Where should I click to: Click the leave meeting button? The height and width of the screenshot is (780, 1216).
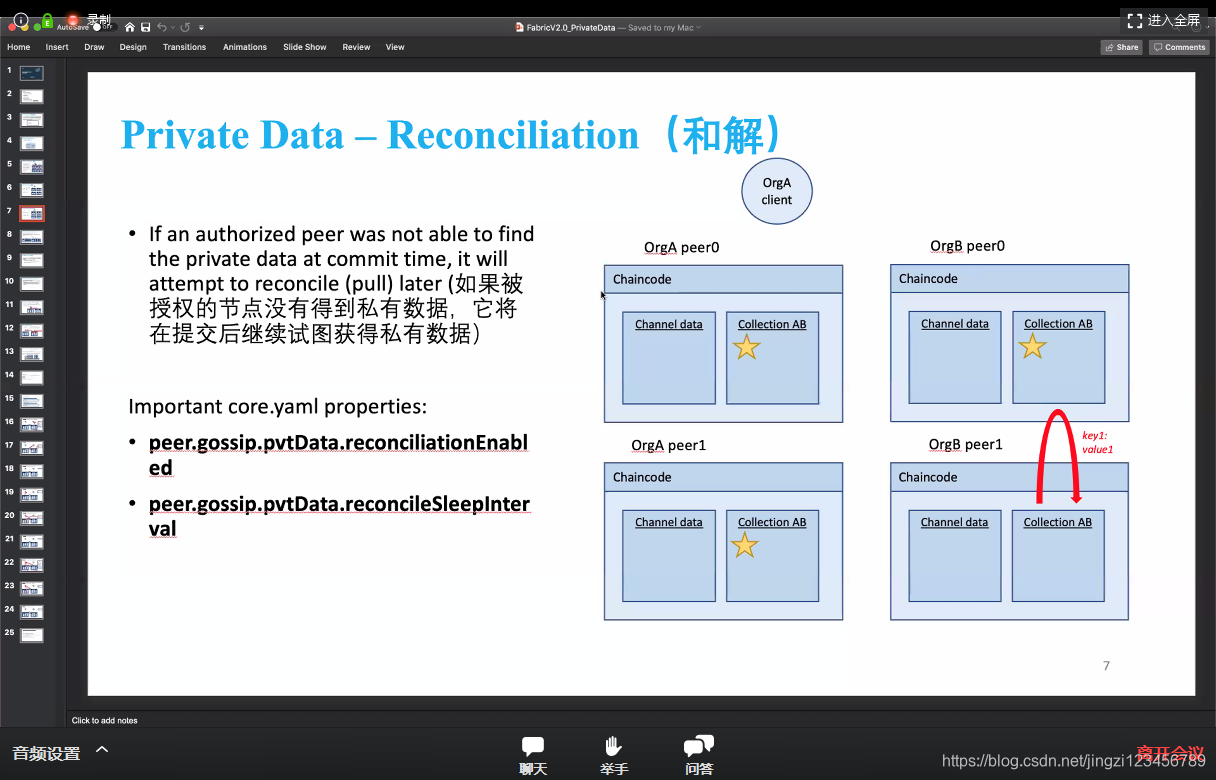(x=1170, y=752)
